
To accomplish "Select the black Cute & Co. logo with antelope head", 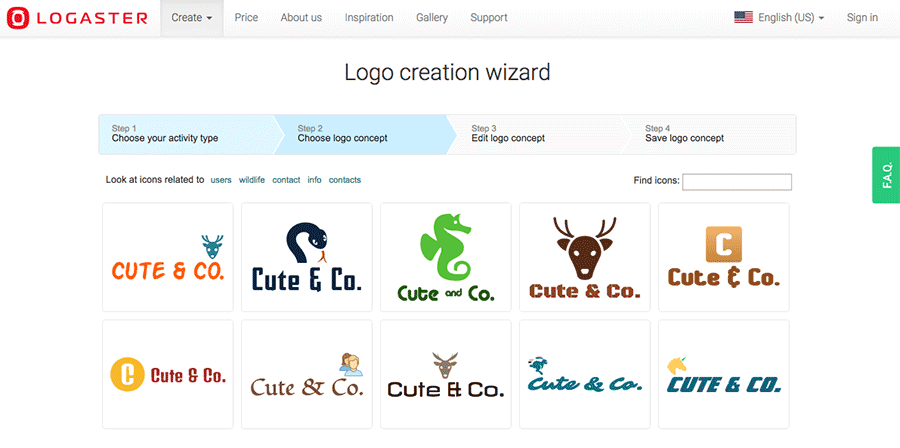I will click(445, 374).
